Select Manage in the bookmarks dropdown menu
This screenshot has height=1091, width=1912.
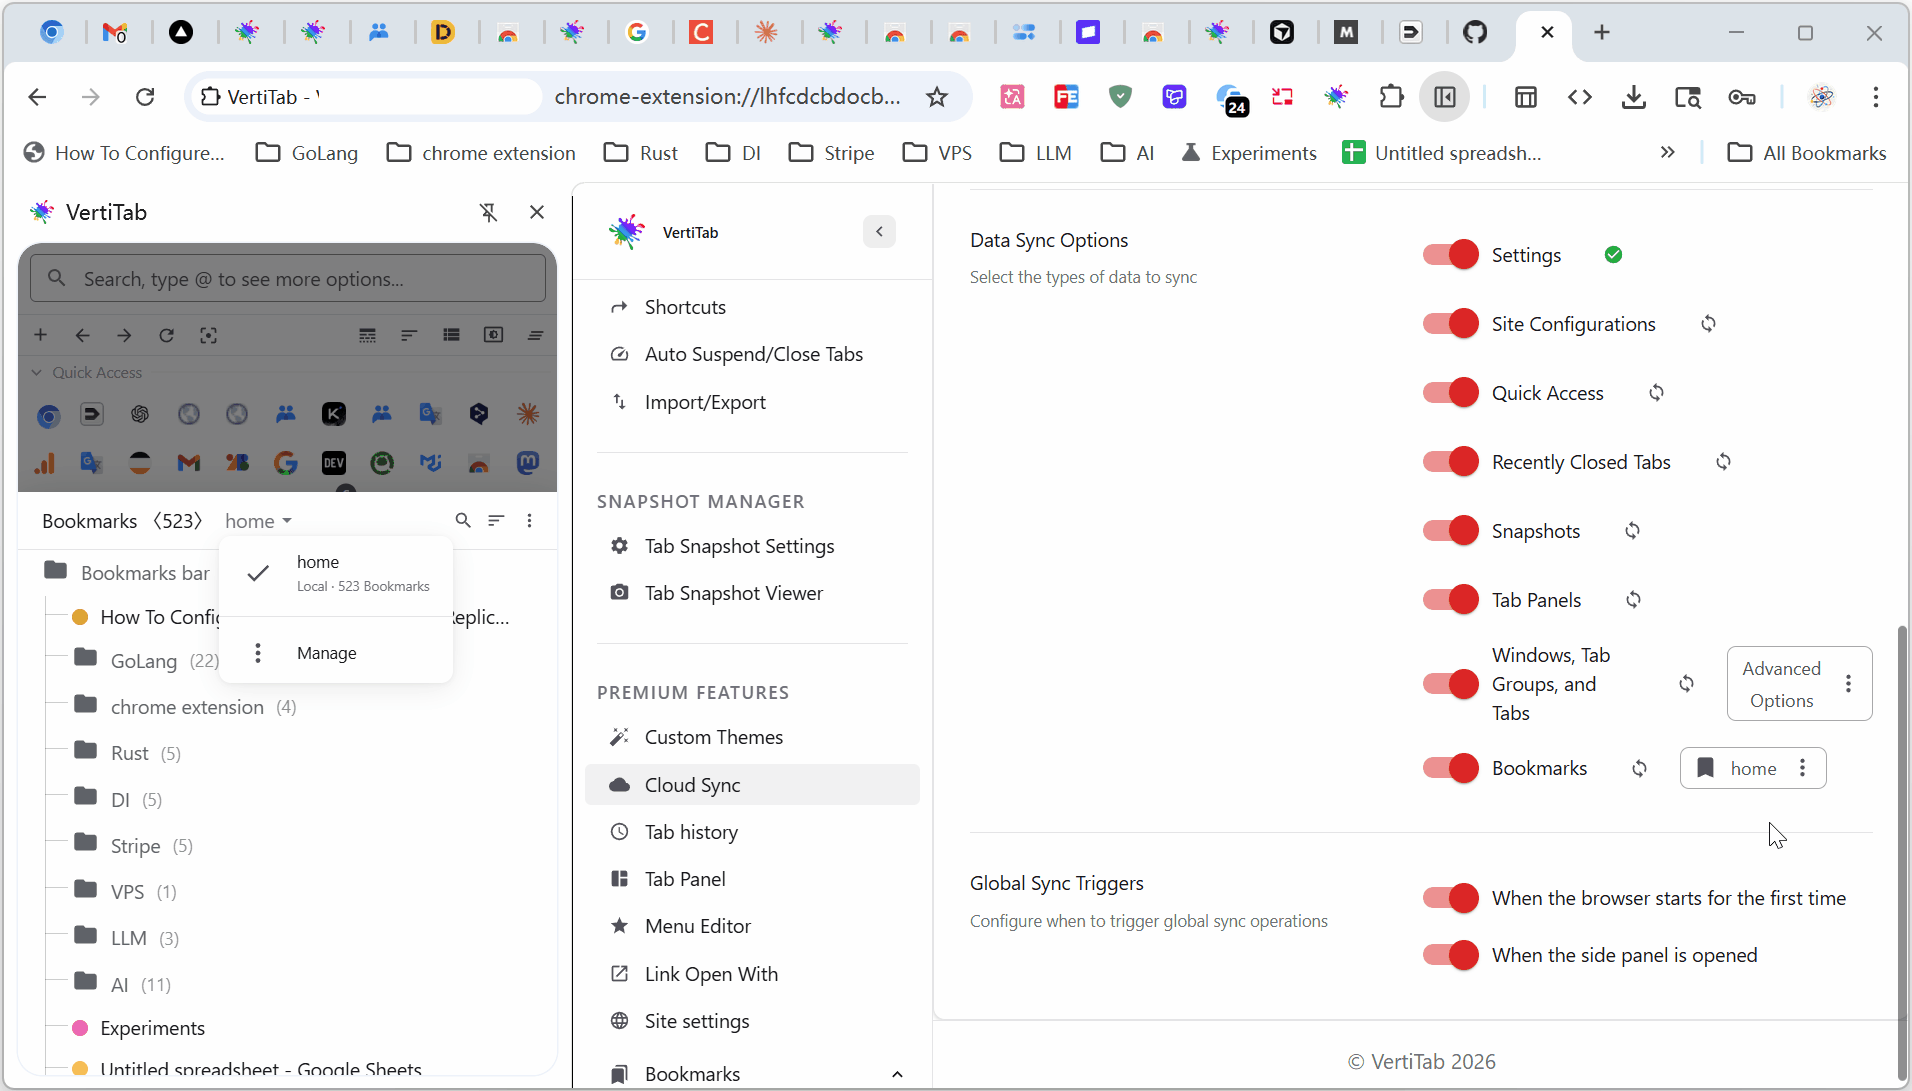pyautogui.click(x=326, y=653)
